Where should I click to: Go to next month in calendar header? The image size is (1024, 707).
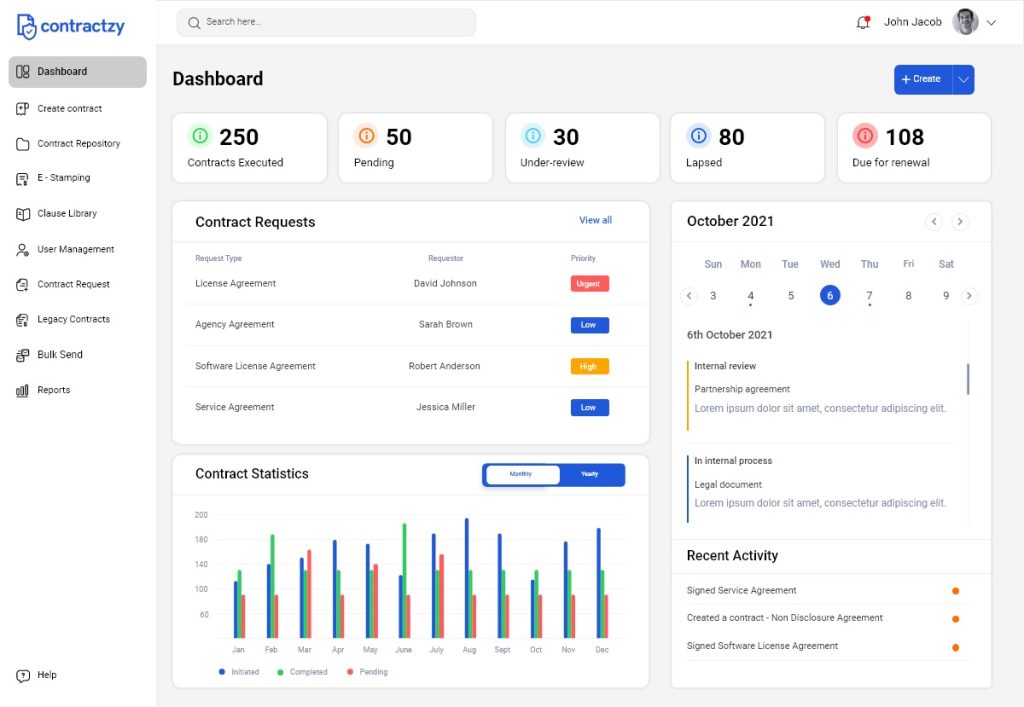(x=960, y=222)
